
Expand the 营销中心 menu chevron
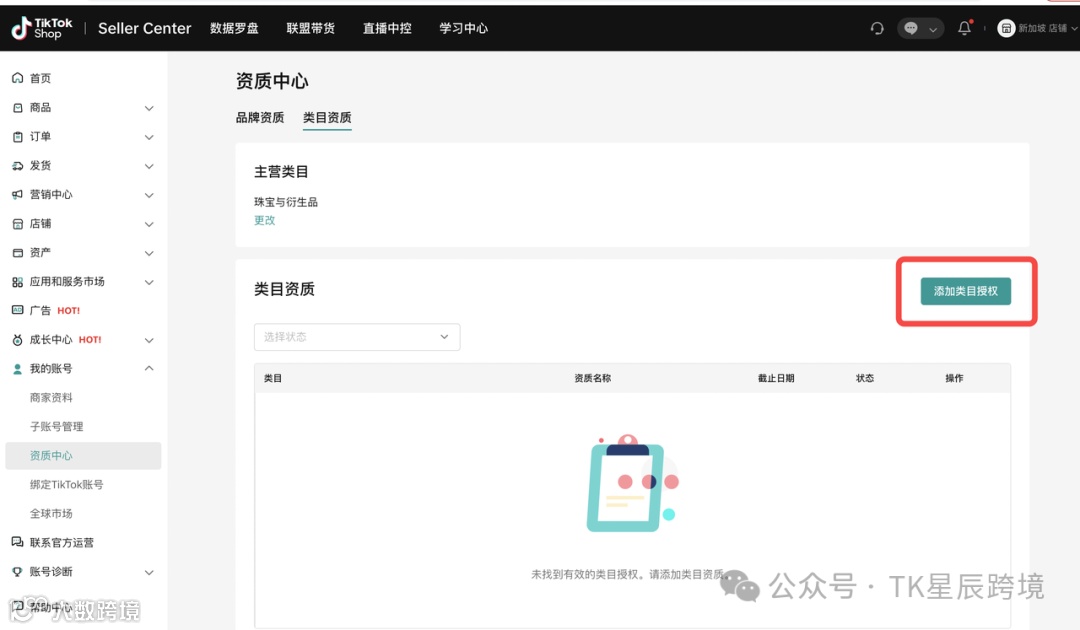[x=149, y=195]
